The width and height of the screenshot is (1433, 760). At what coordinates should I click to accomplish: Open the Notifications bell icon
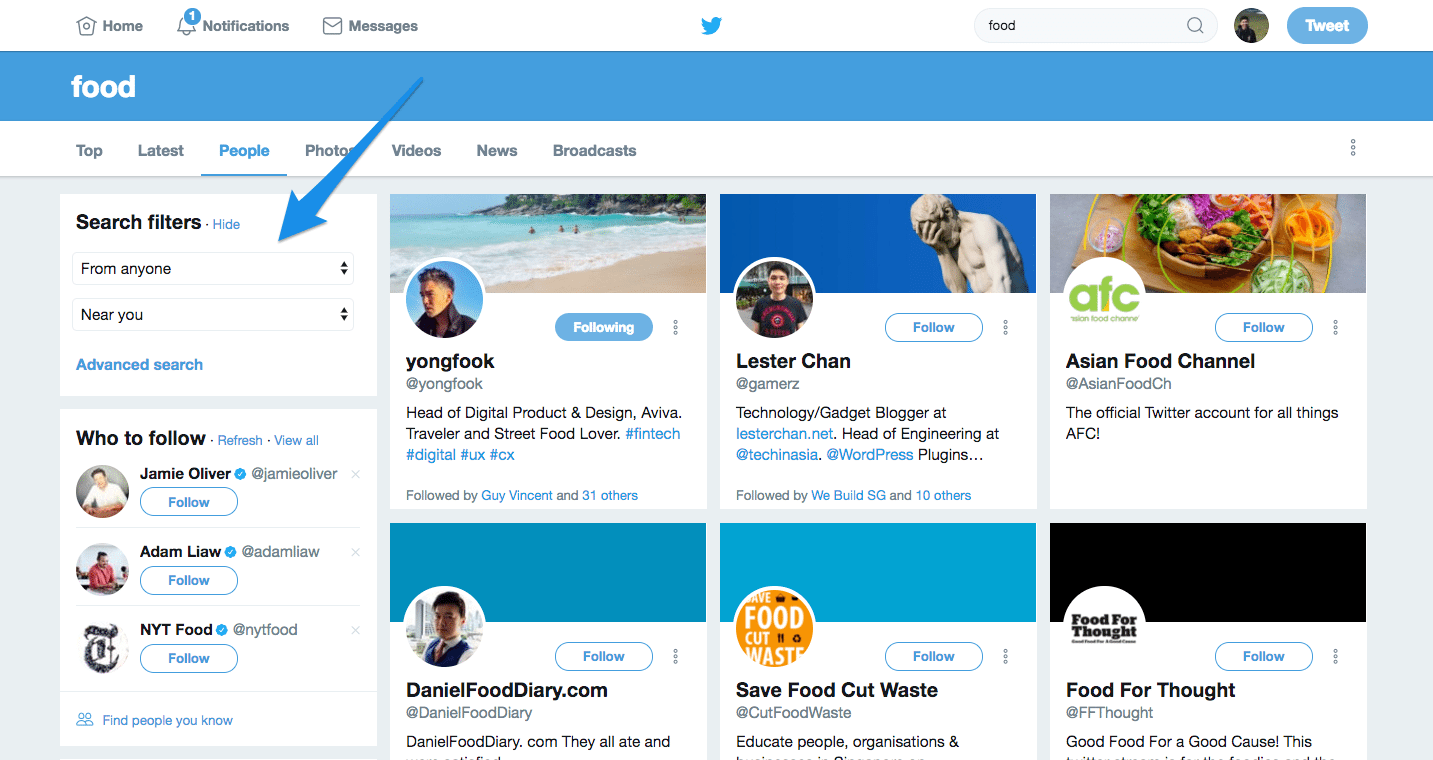186,25
